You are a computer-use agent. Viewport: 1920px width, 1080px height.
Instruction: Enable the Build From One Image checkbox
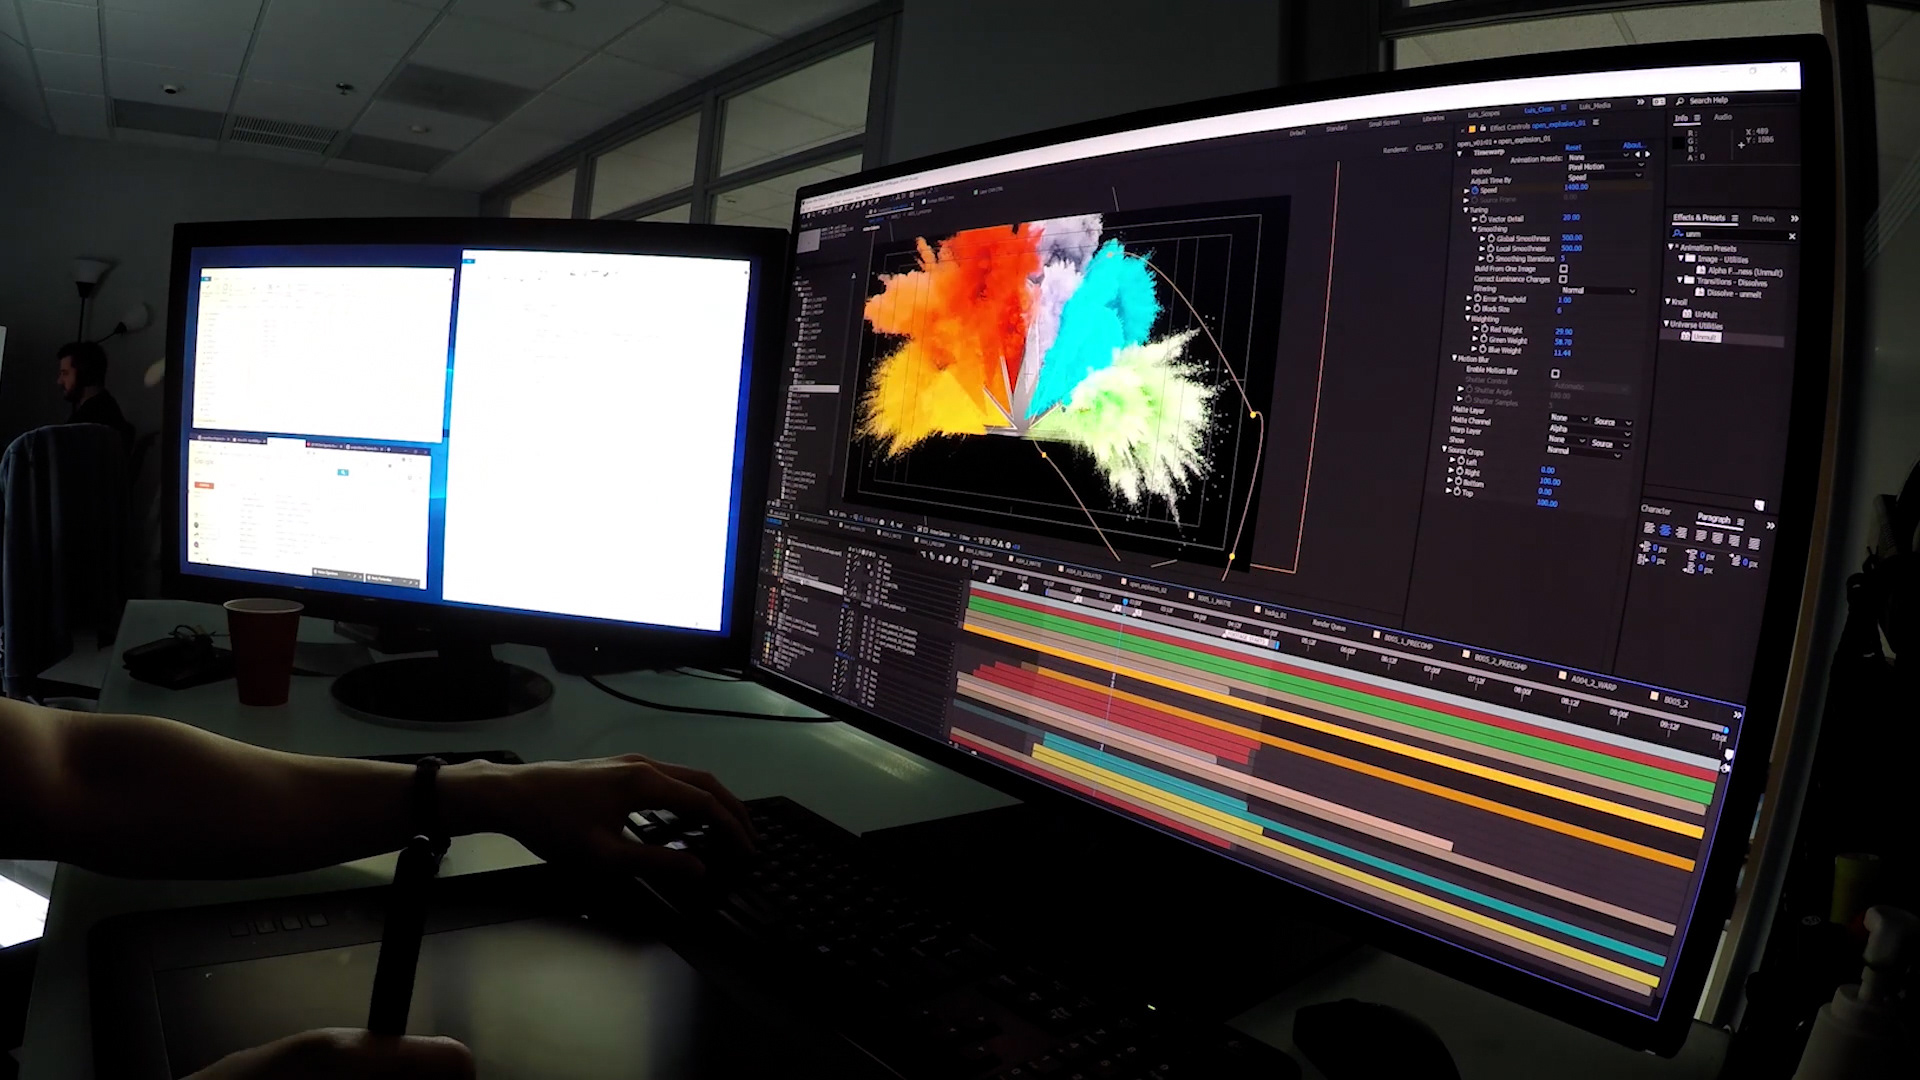[x=1563, y=268]
